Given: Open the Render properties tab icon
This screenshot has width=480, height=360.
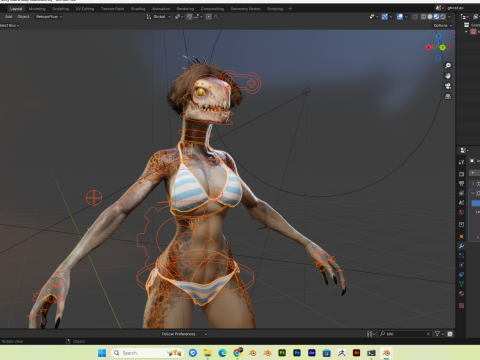Looking at the screenshot, I should click(x=461, y=174).
